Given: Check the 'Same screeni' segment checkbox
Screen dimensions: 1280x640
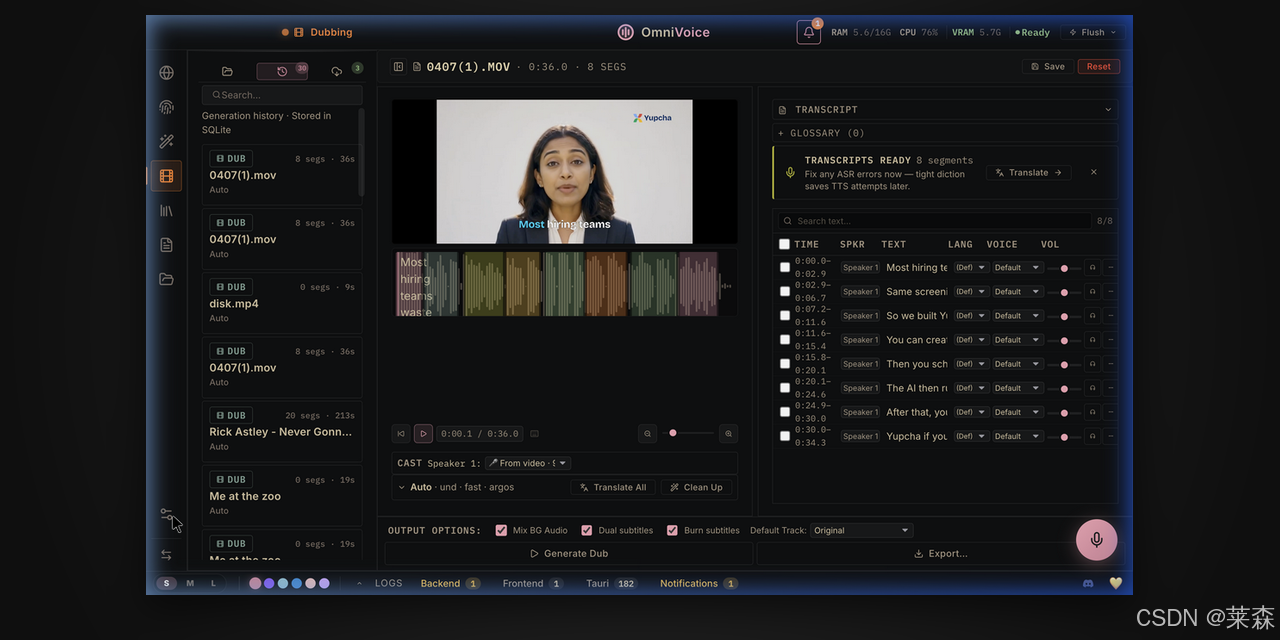Looking at the screenshot, I should 785,292.
